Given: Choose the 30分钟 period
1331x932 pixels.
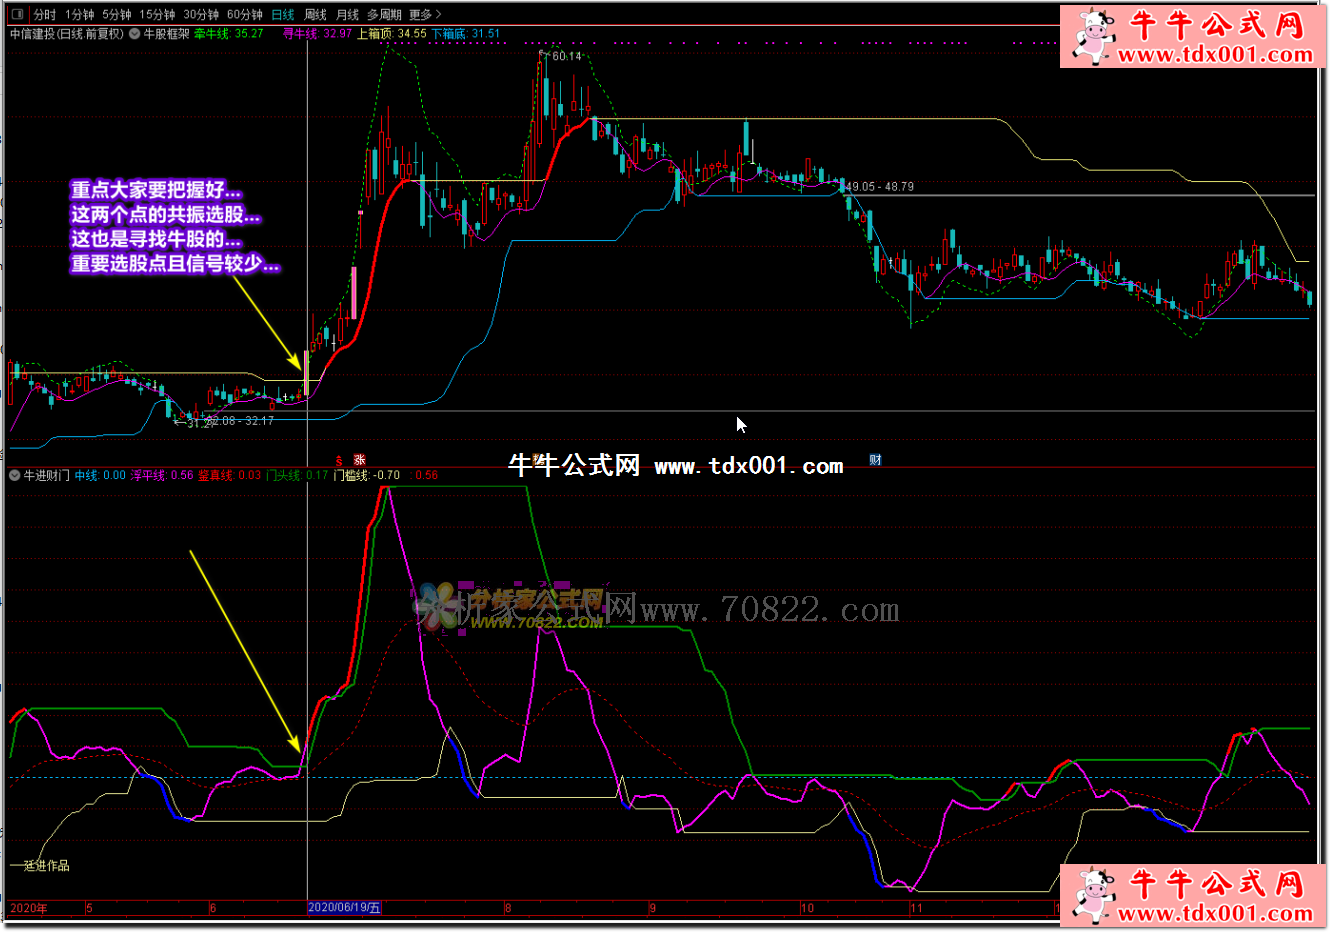Looking at the screenshot, I should [x=200, y=14].
